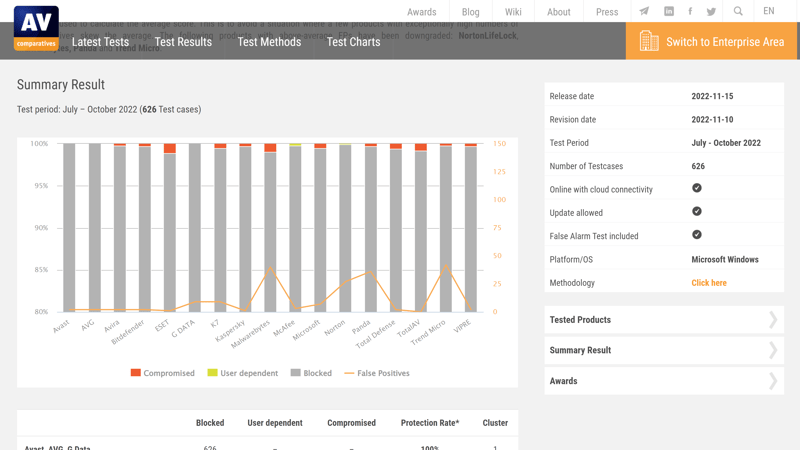Click the release date 2022-11-15

[x=712, y=96]
